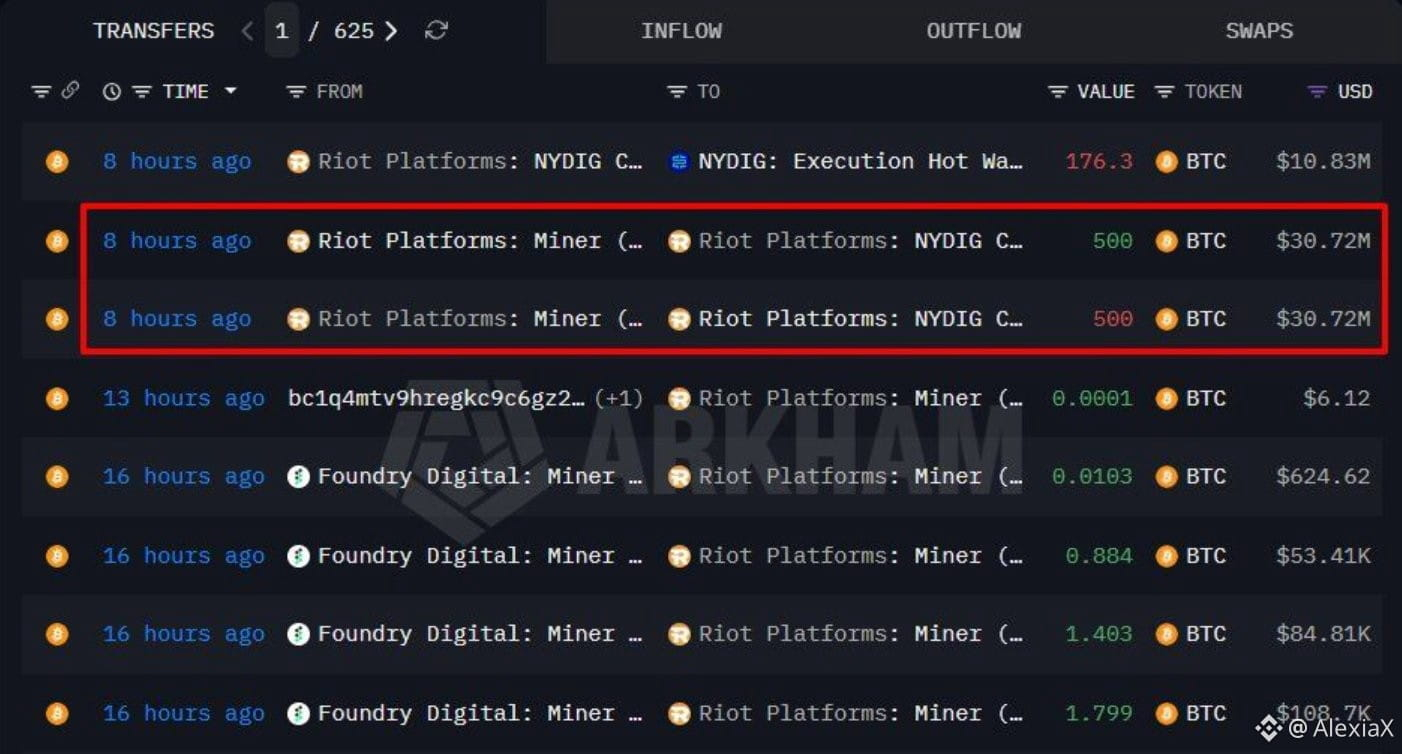Open the TO column filter icon

(677, 92)
